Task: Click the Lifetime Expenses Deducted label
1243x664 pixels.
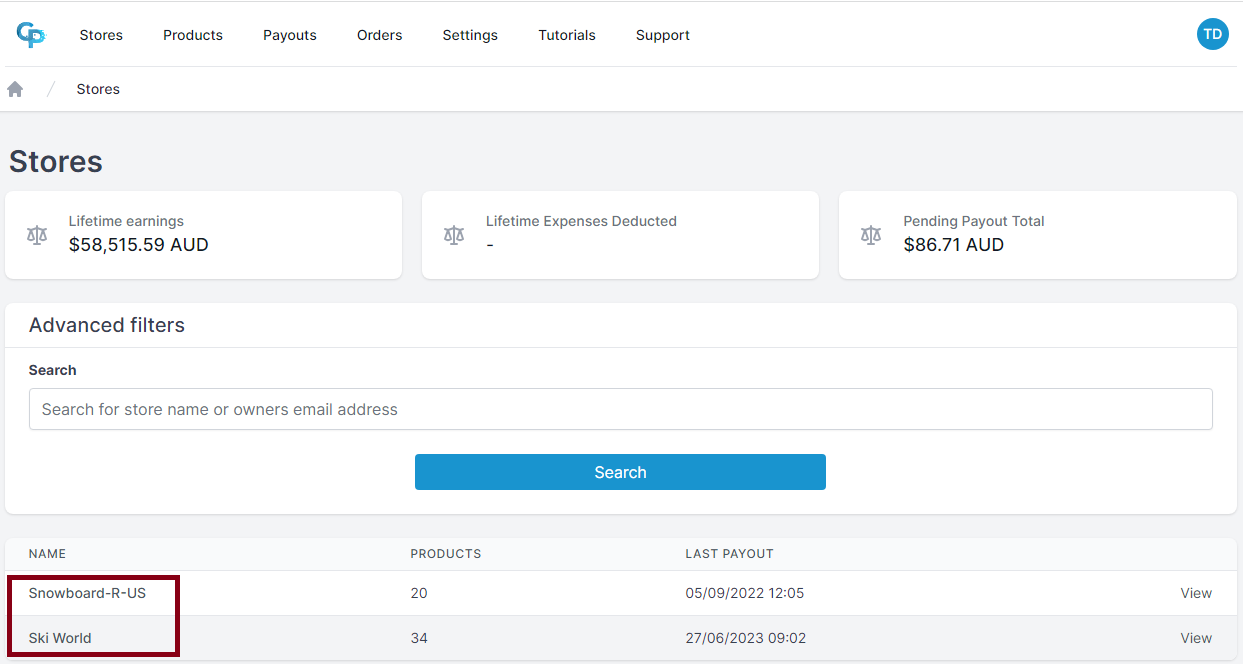Action: (581, 221)
